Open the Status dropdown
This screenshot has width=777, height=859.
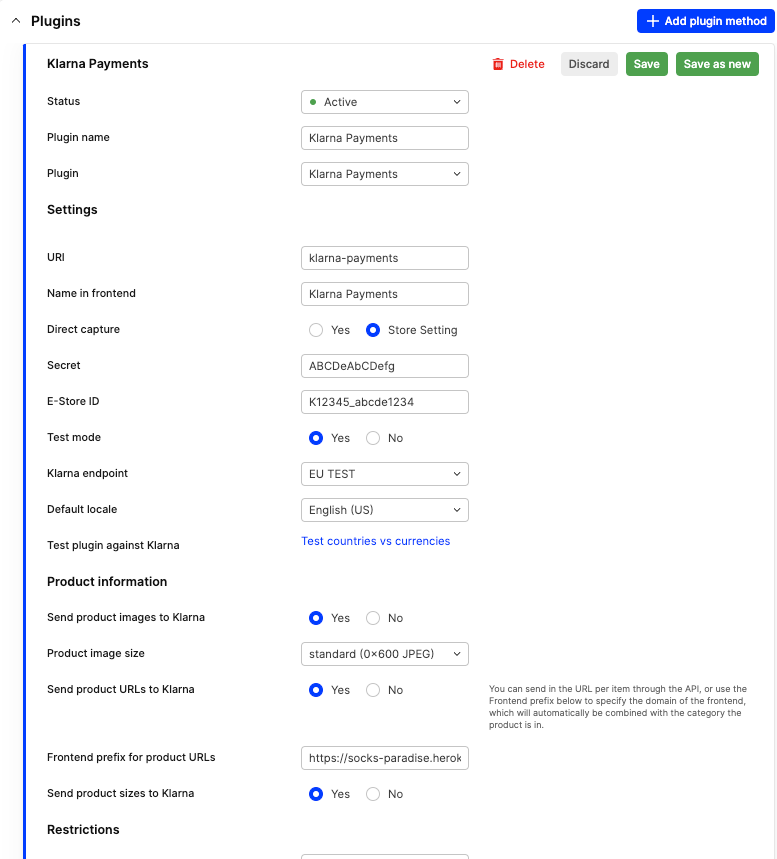pyautogui.click(x=384, y=102)
